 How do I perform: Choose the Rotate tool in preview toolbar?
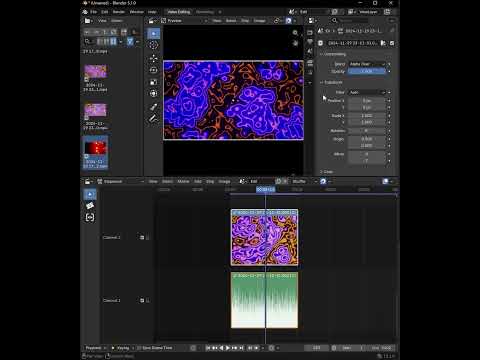pyautogui.click(x=153, y=70)
